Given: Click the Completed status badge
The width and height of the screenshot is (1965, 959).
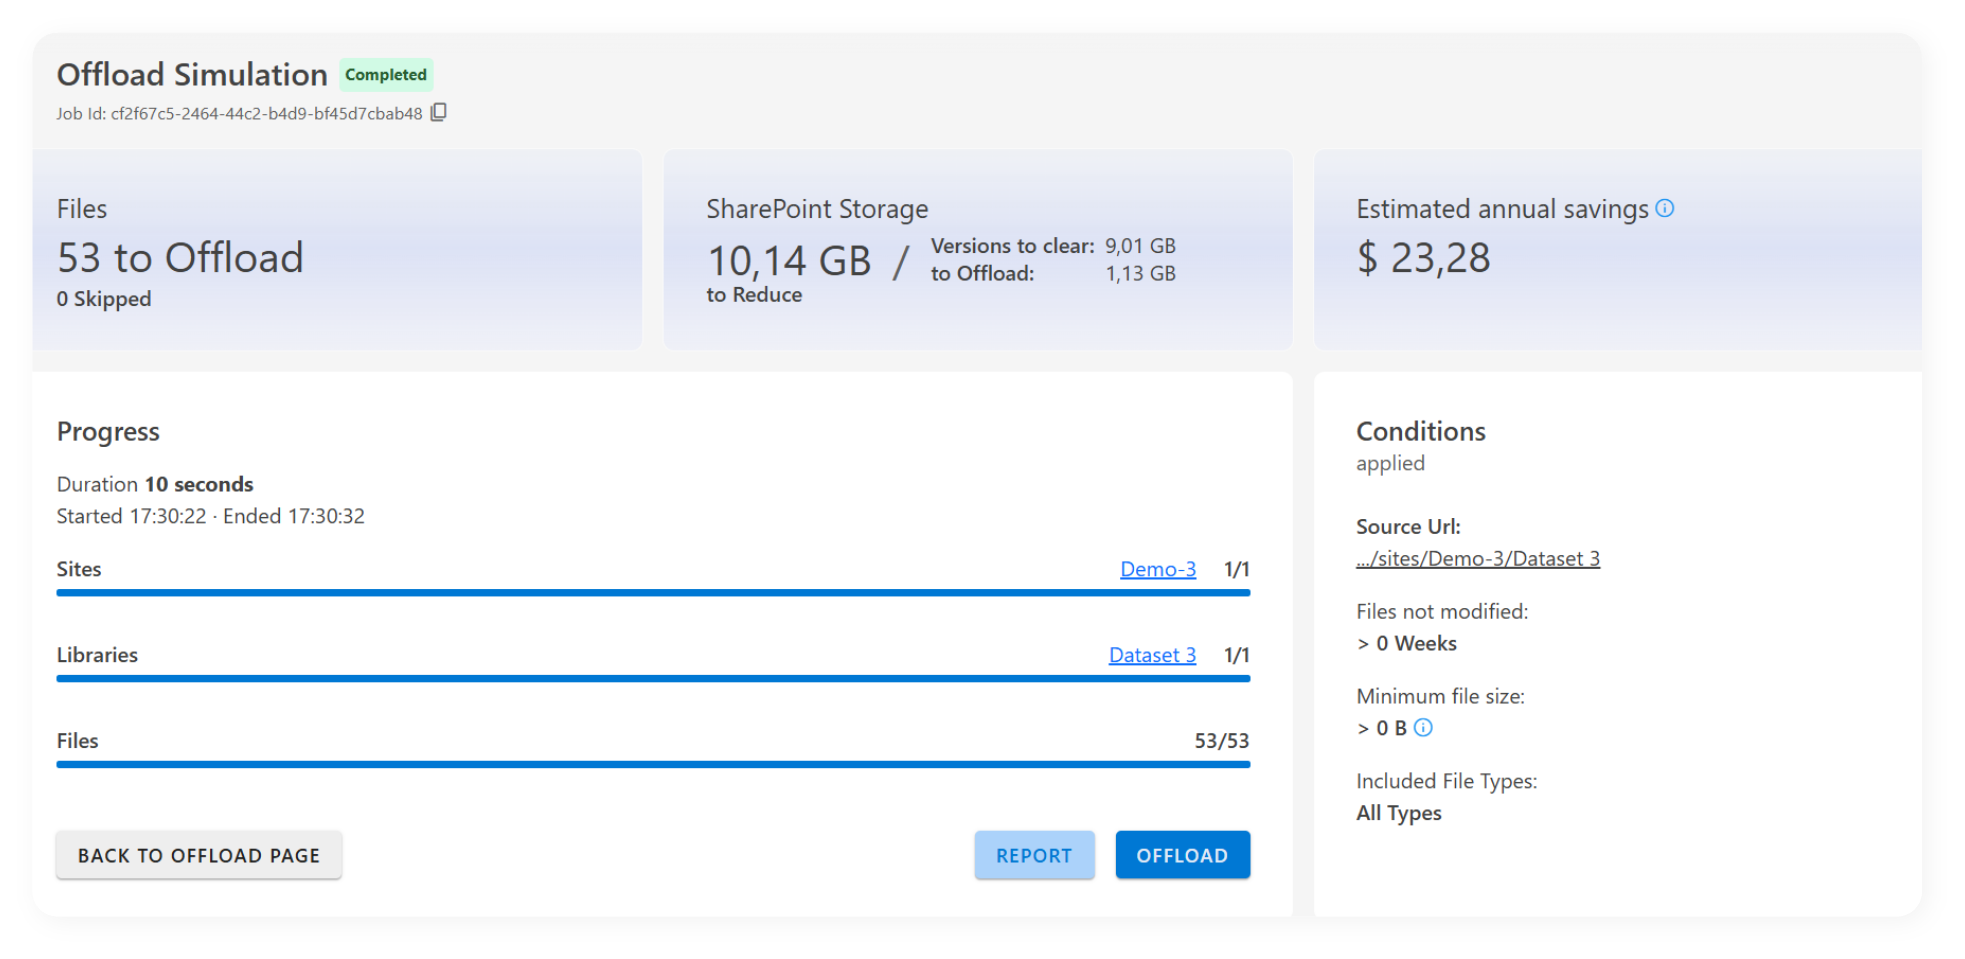Looking at the screenshot, I should pos(385,75).
